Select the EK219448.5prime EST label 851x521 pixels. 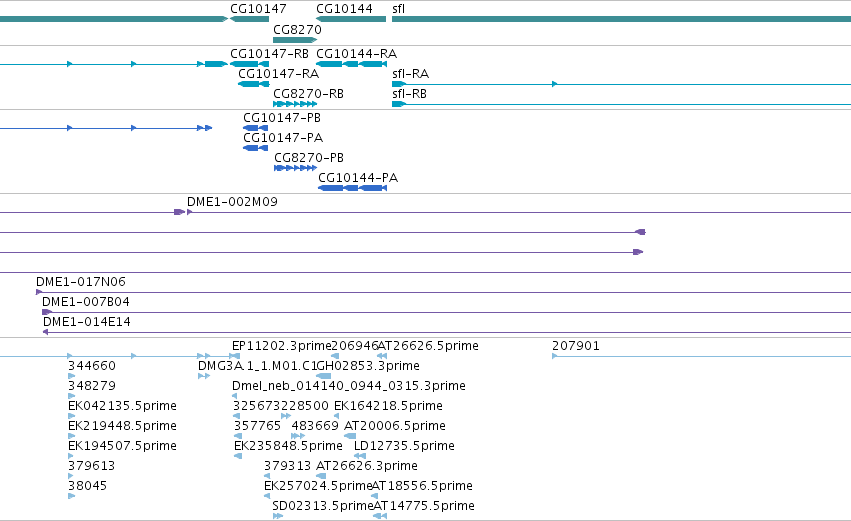(x=122, y=425)
